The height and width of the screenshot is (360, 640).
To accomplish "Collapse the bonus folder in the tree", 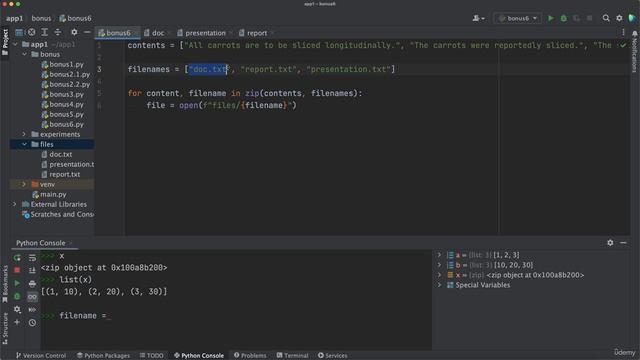I will click(24, 54).
